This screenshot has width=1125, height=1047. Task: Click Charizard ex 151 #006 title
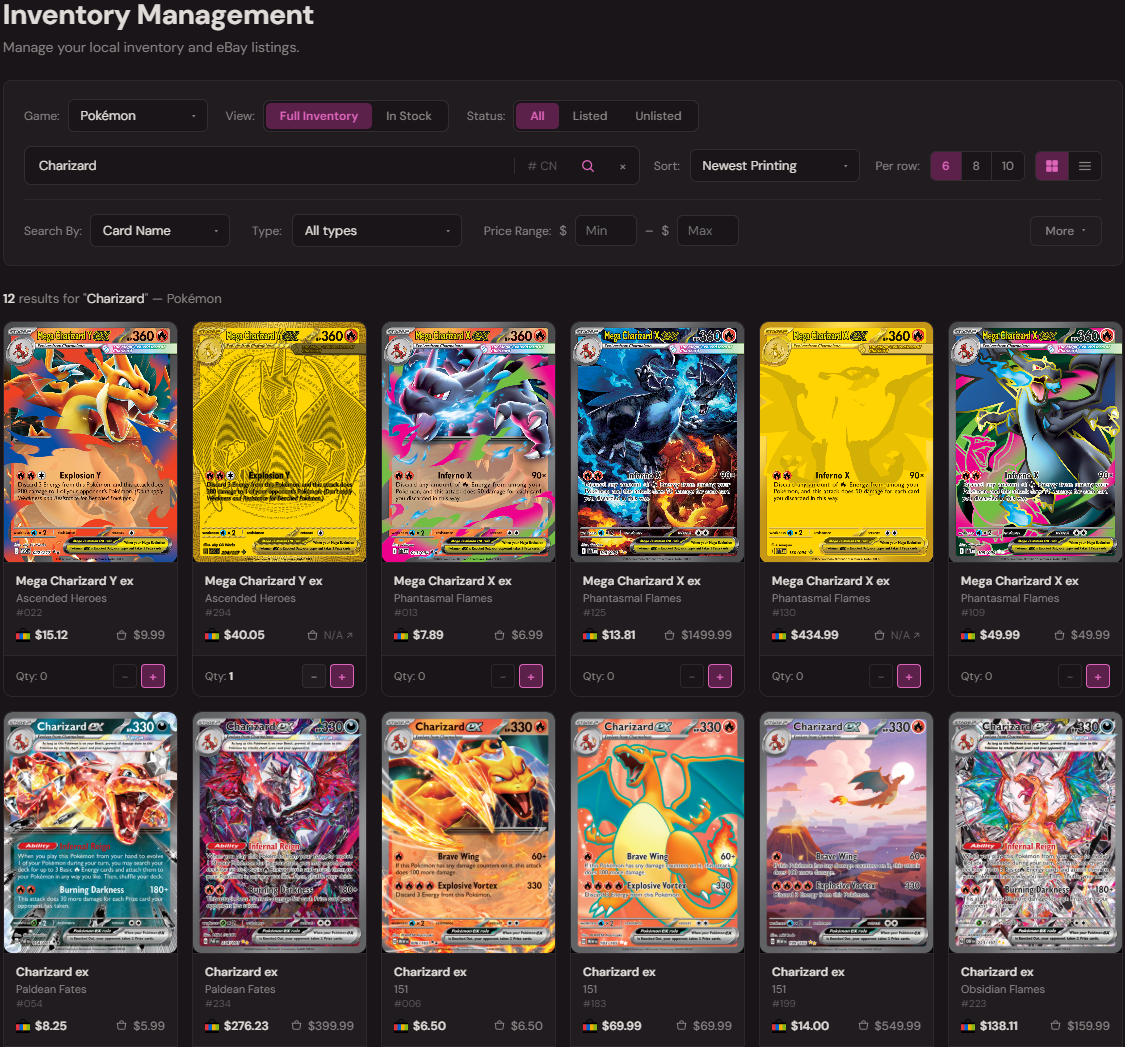pos(430,972)
